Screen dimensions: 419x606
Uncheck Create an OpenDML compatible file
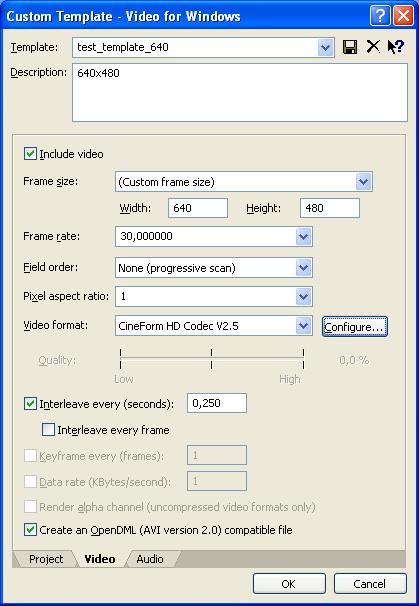click(30, 529)
